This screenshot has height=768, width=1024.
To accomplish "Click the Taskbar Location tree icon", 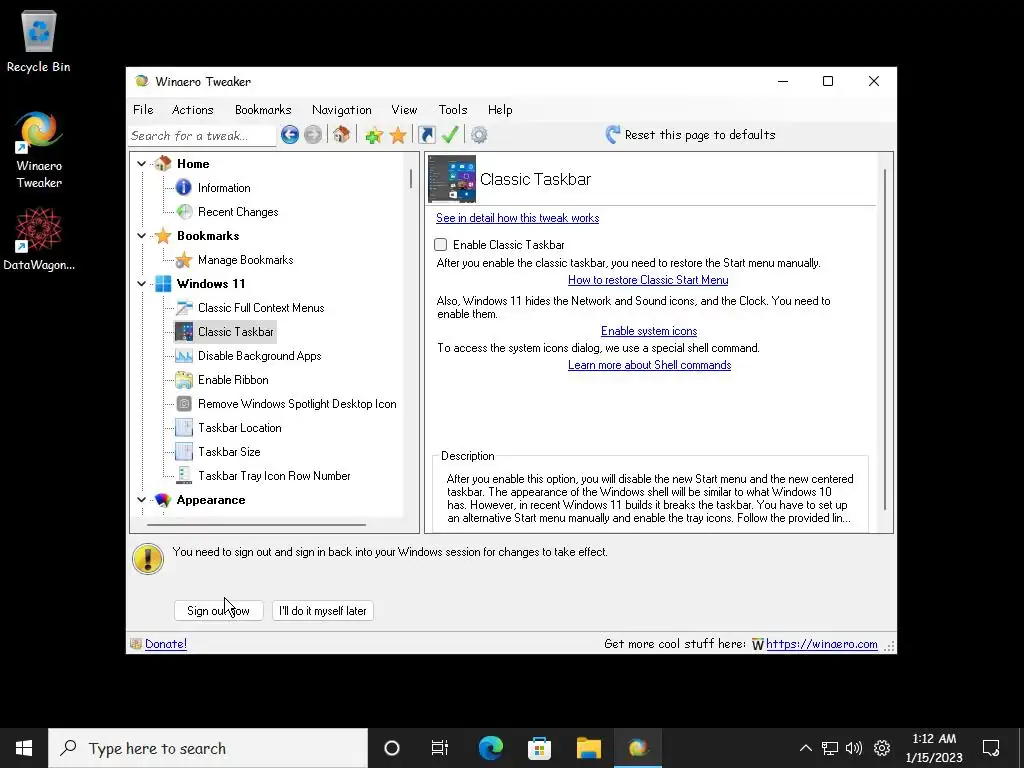I will coord(184,428).
